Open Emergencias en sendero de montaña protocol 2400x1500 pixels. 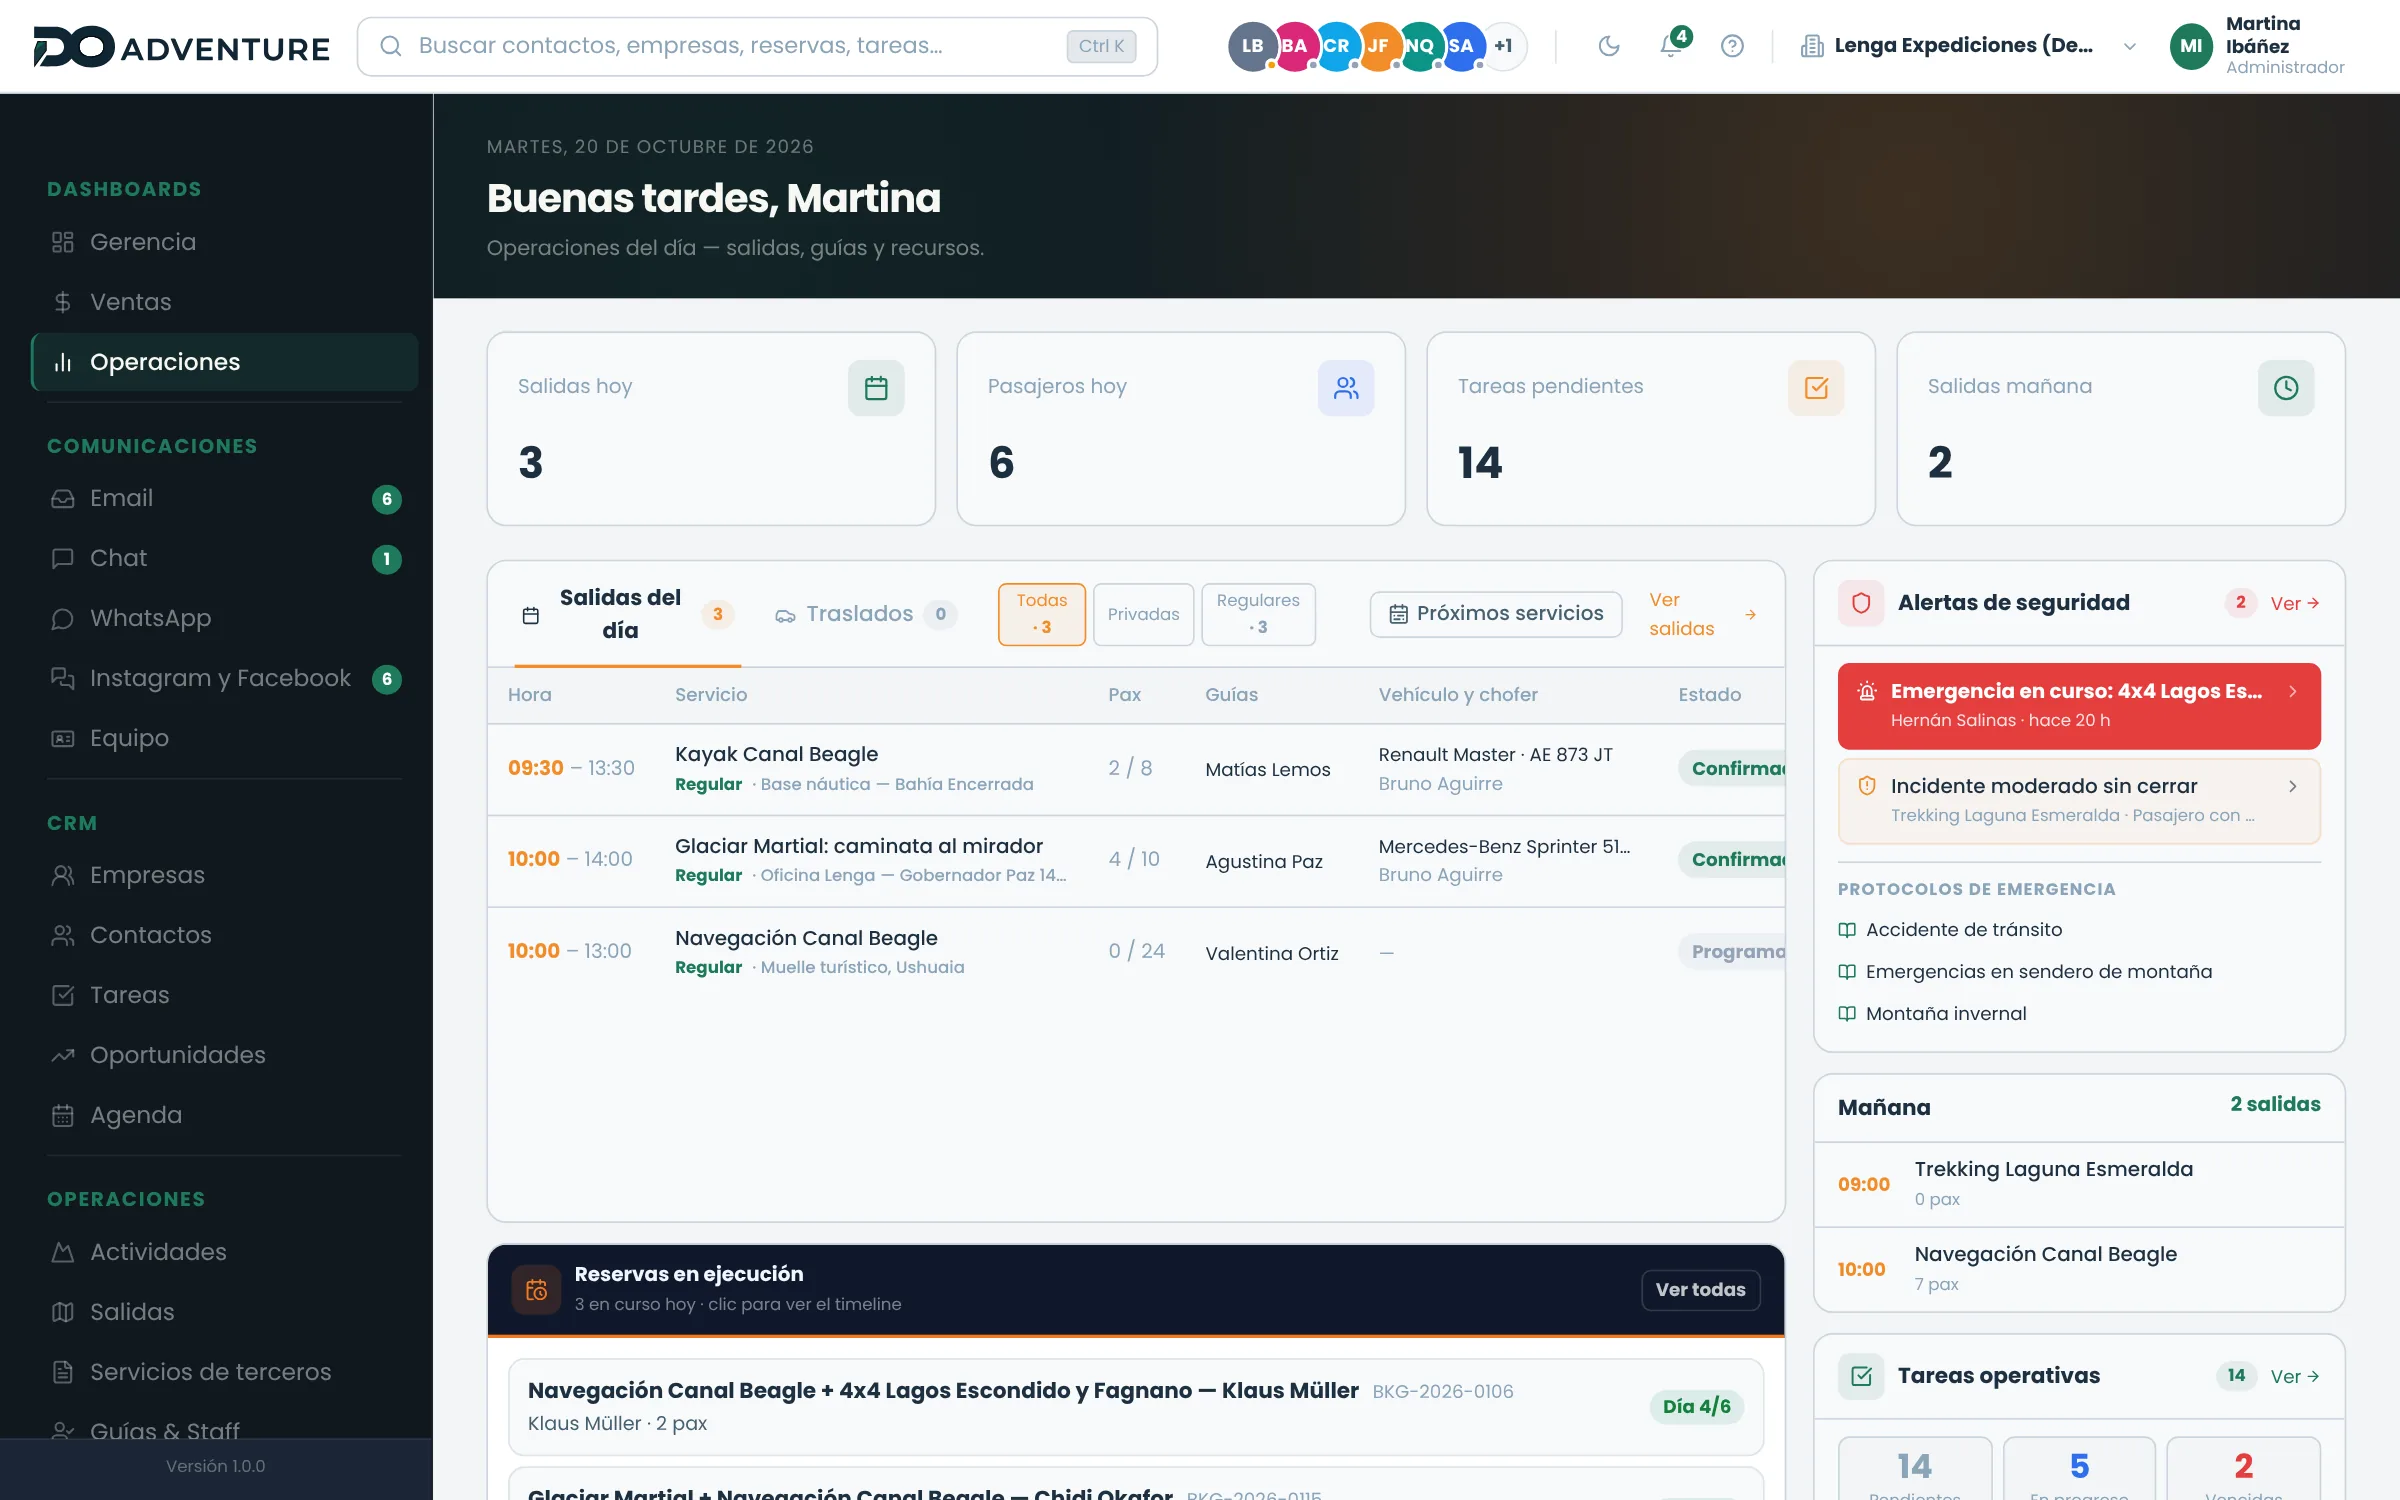tap(2025, 972)
